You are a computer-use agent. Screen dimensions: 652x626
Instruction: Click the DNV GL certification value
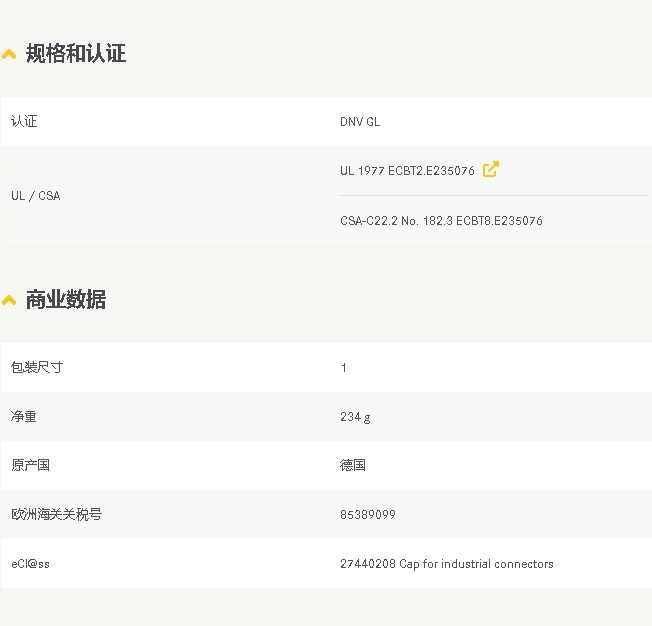coord(360,122)
